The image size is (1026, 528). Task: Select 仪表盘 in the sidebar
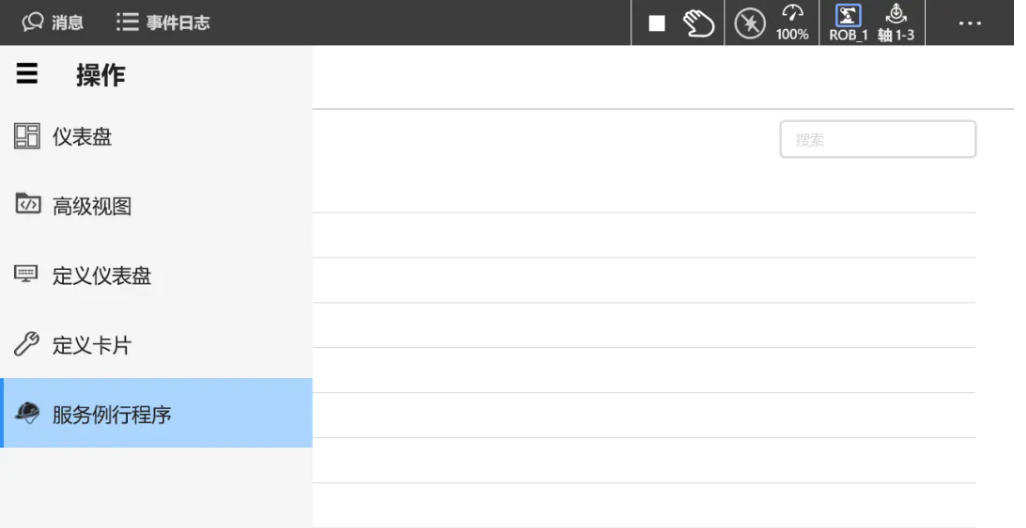82,137
